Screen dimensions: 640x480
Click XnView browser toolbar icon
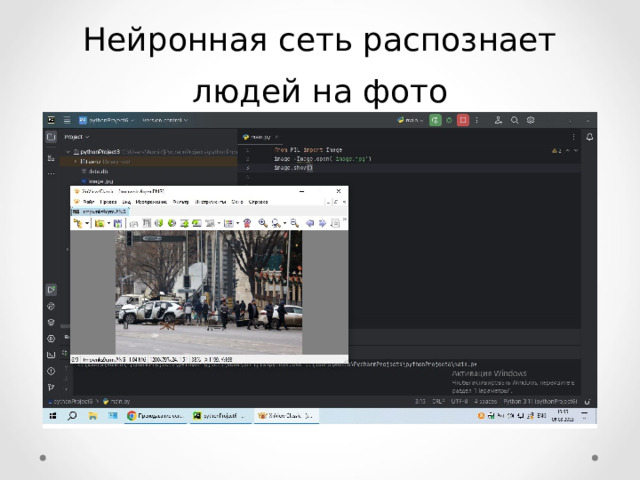78,223
